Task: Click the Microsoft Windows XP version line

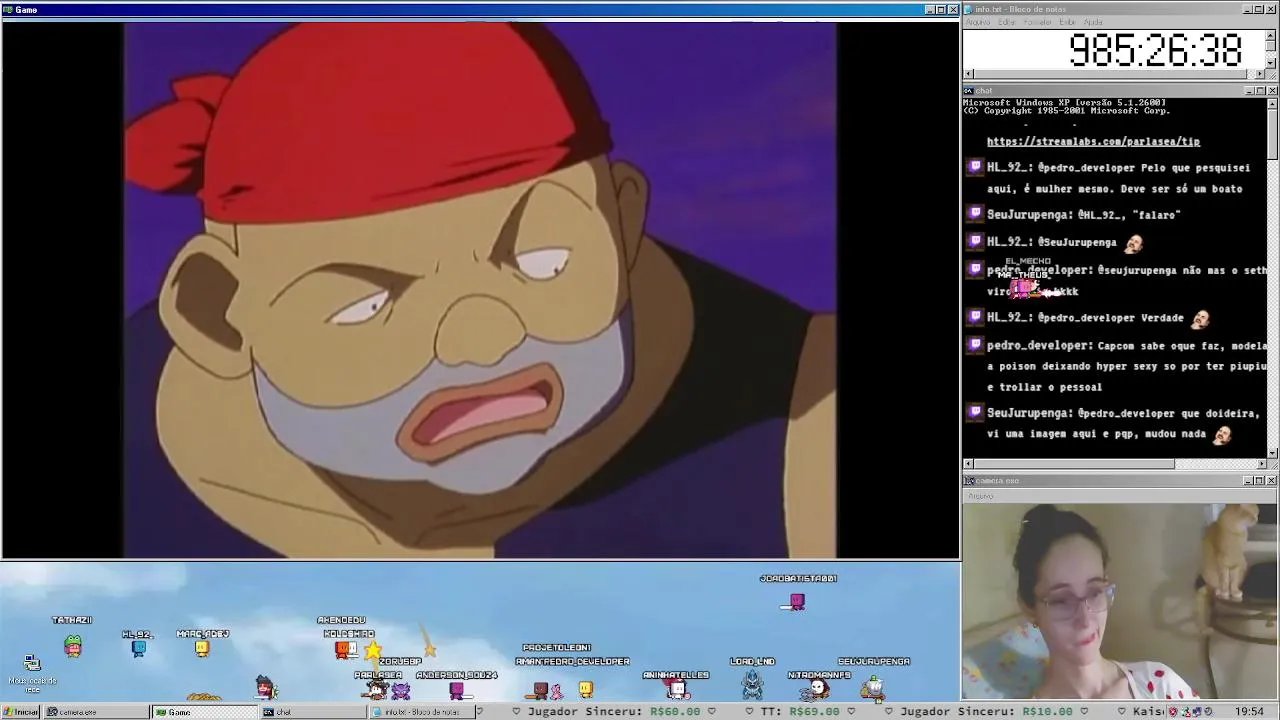Action: tap(1064, 103)
